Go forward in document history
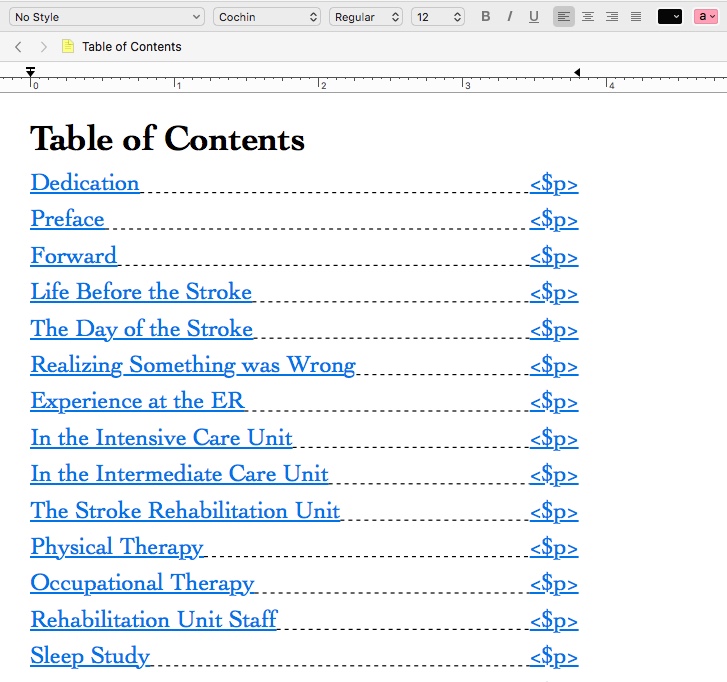This screenshot has height=682, width=727. click(43, 47)
